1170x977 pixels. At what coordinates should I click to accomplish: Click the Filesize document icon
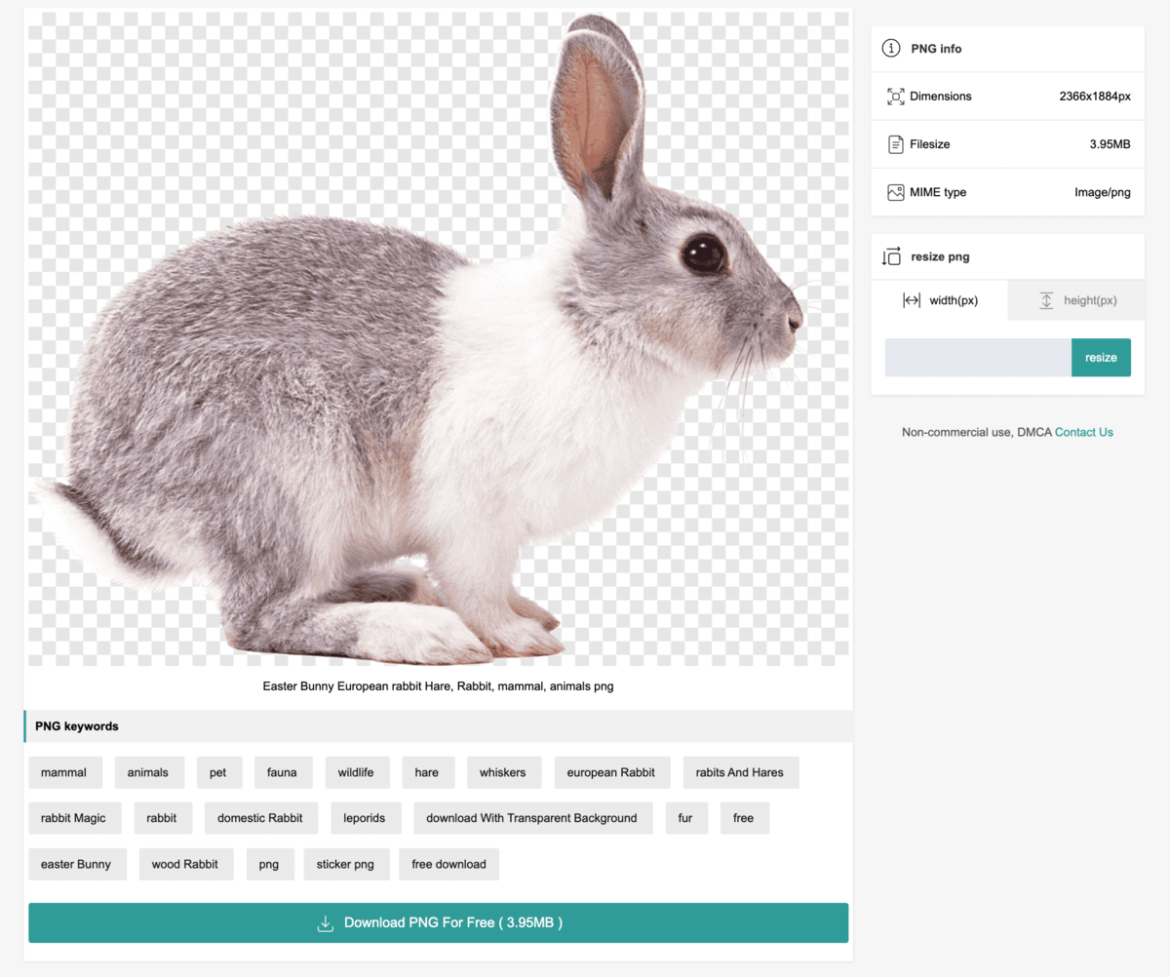(895, 144)
